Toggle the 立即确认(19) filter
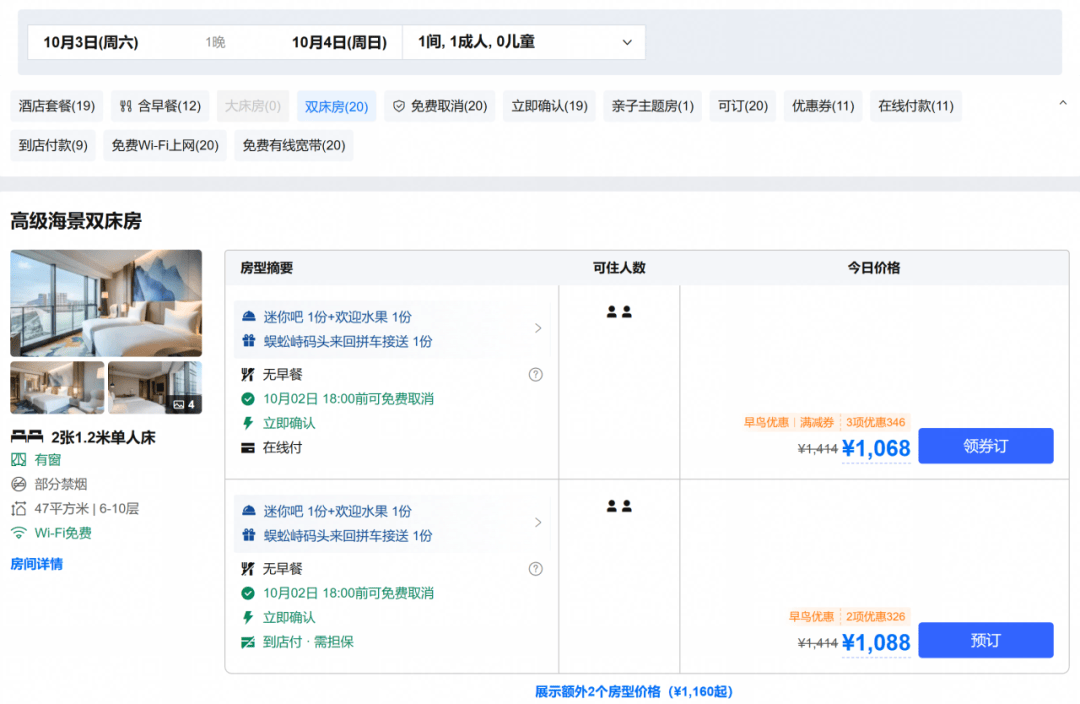1080x704 pixels. pos(549,106)
